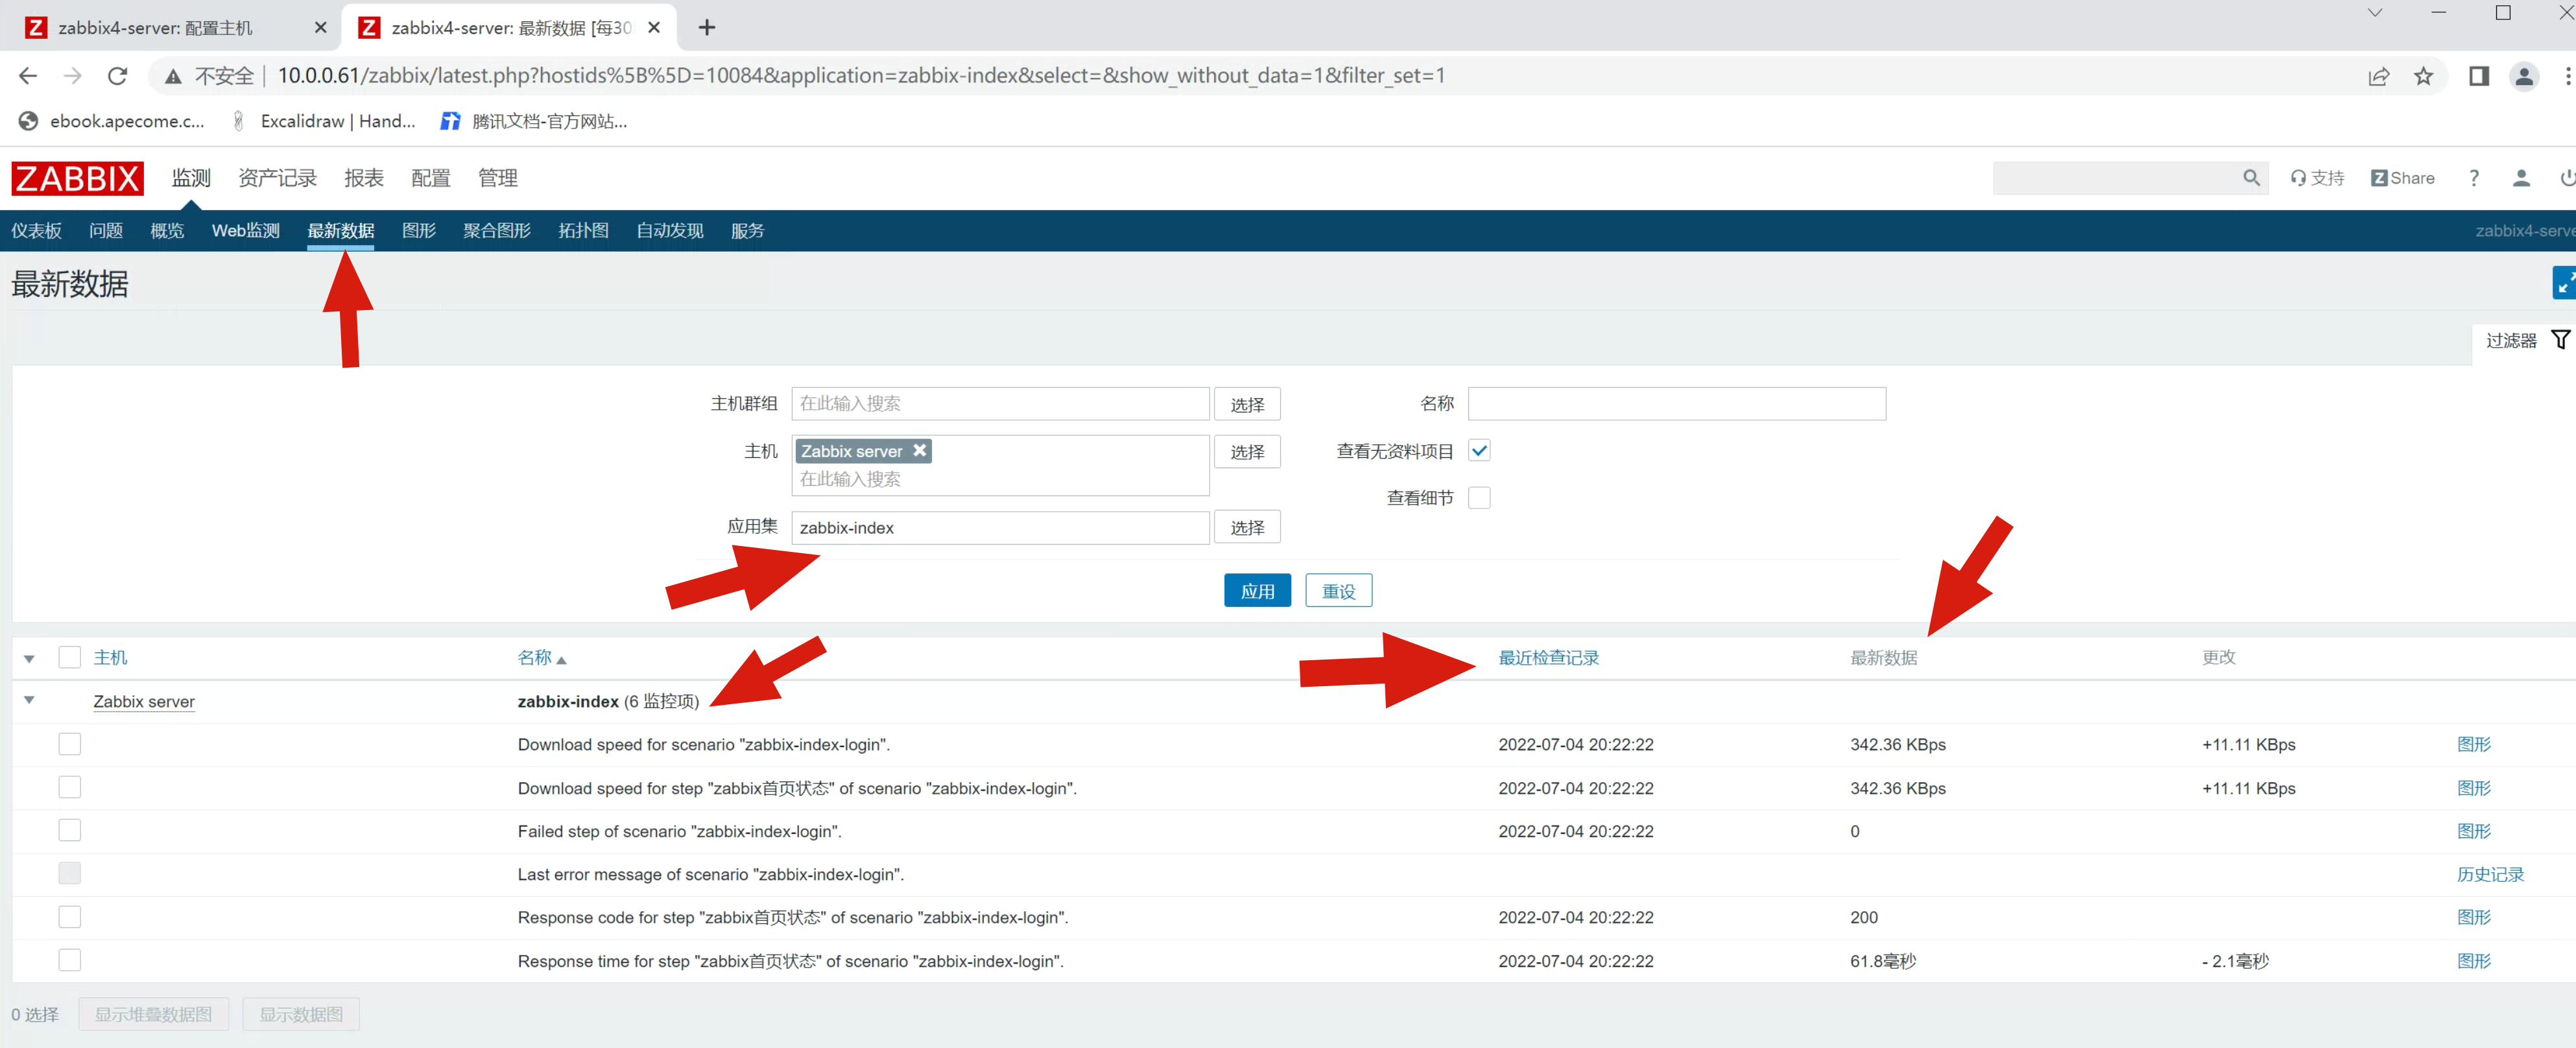The image size is (2576, 1048).
Task: Switch to the Web监测 submenu tab
Action: [245, 231]
